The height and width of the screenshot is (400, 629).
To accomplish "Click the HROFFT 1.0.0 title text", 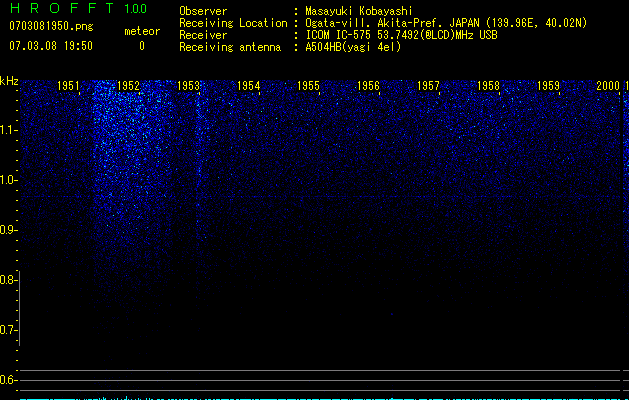I will tap(79, 8).
